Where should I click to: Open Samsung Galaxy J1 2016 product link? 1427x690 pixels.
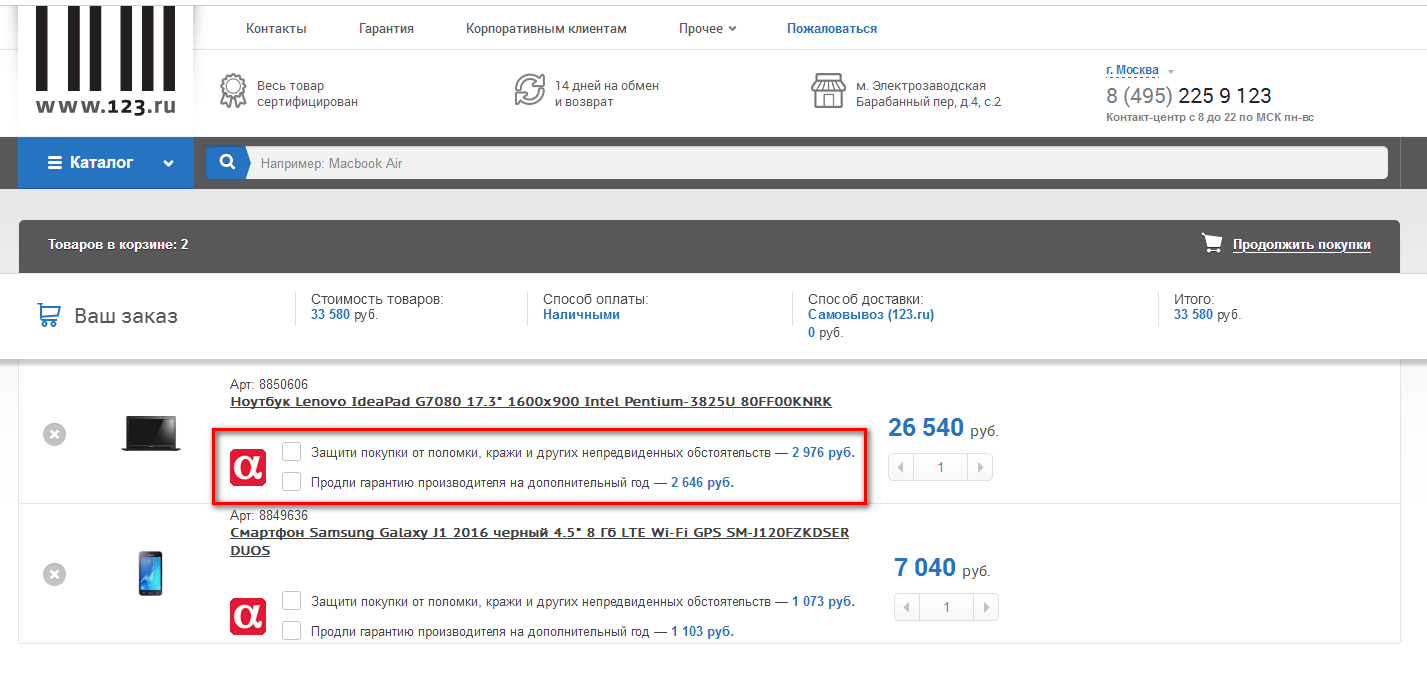point(540,541)
